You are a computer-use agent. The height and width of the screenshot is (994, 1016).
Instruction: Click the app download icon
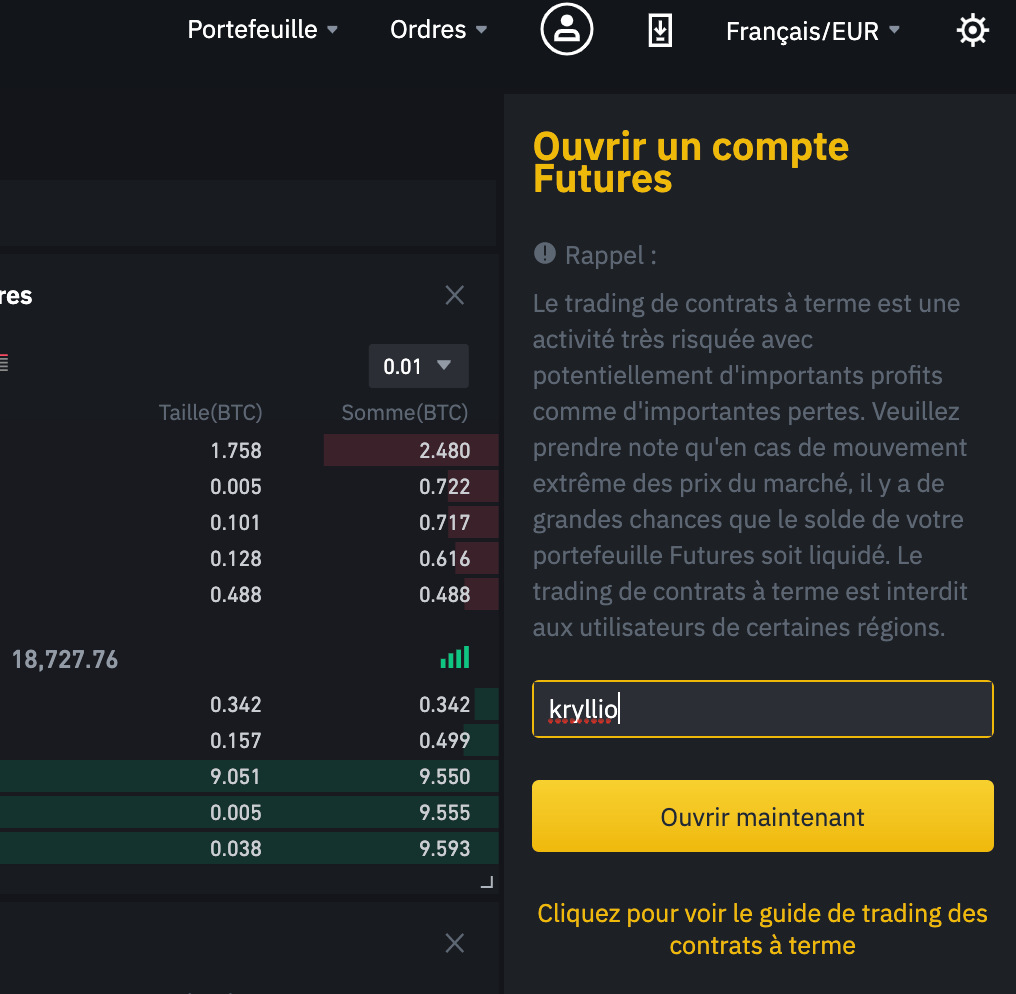tap(660, 30)
